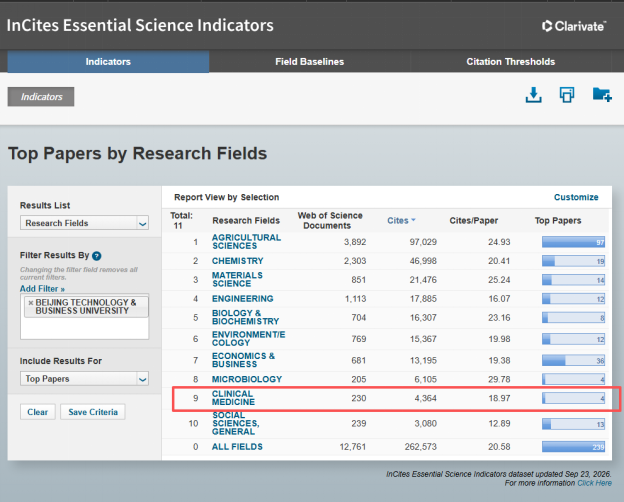Click the save to folder icon
The width and height of the screenshot is (624, 502).
(602, 95)
